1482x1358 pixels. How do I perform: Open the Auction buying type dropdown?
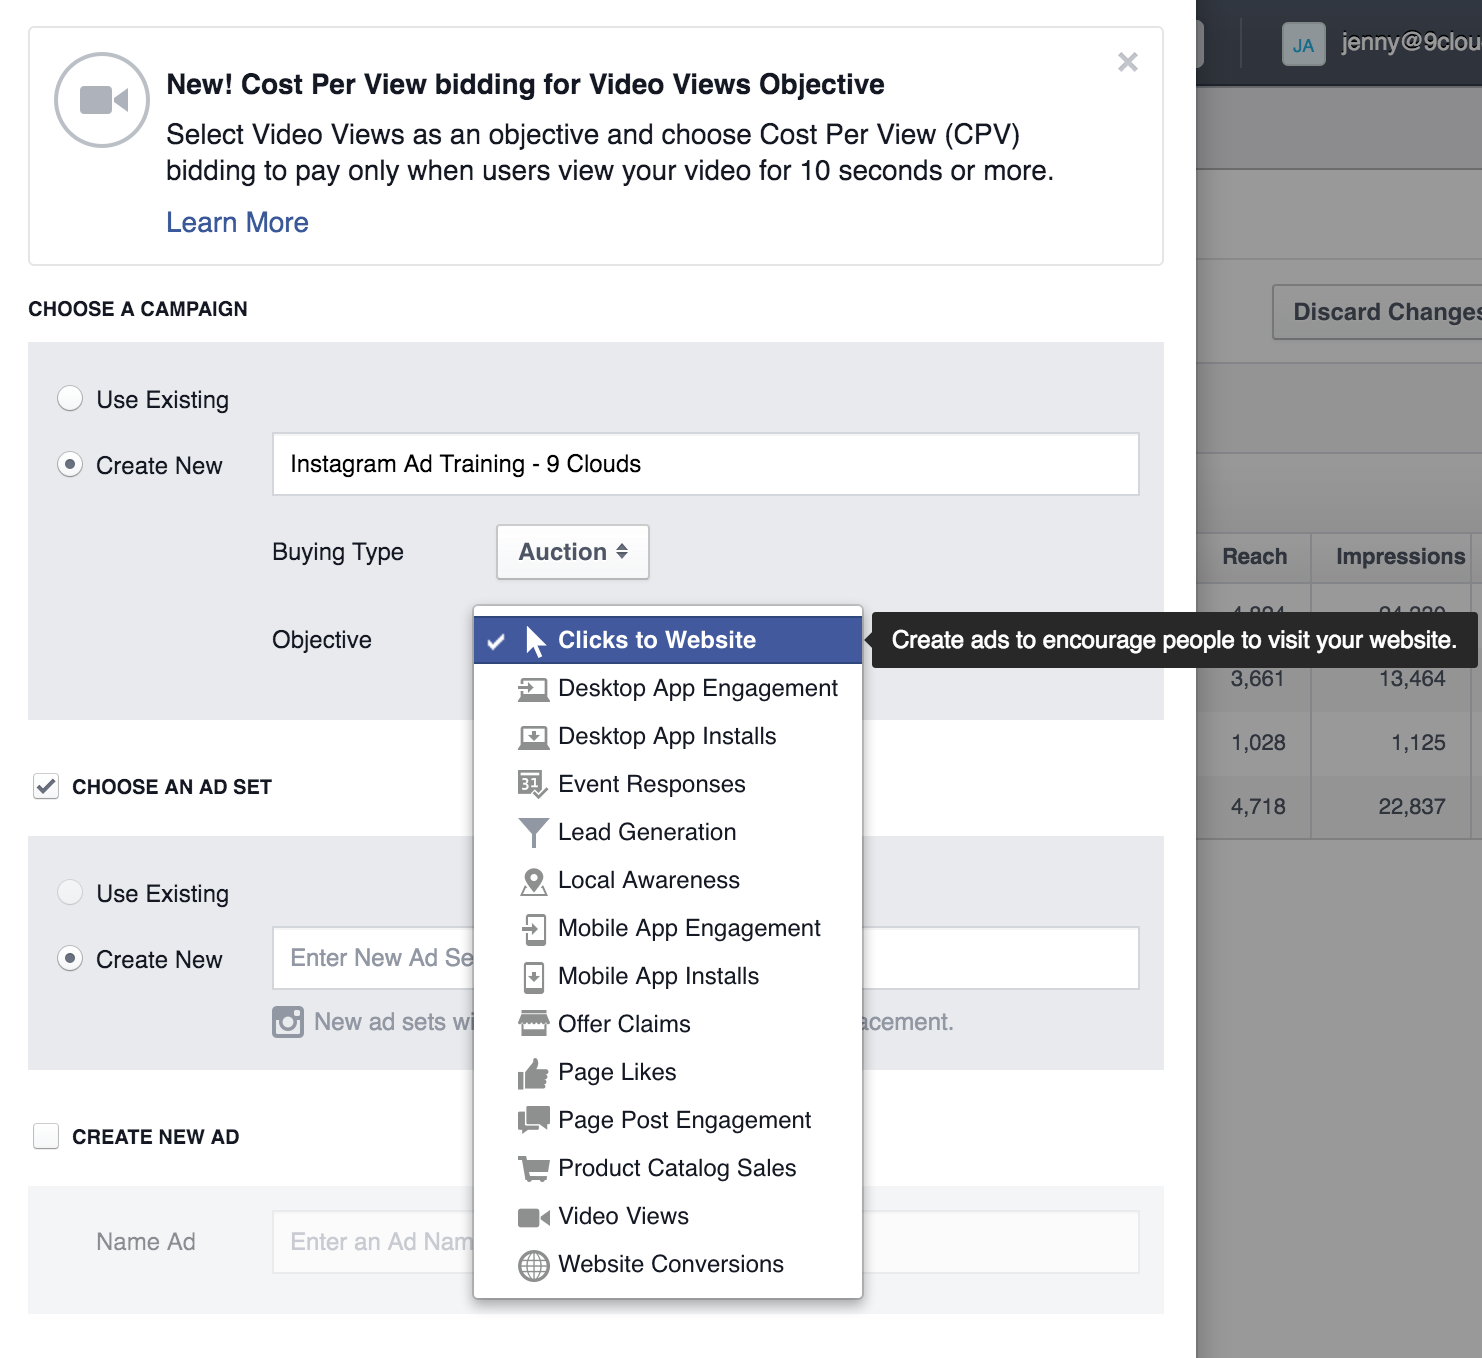pyautogui.click(x=573, y=552)
